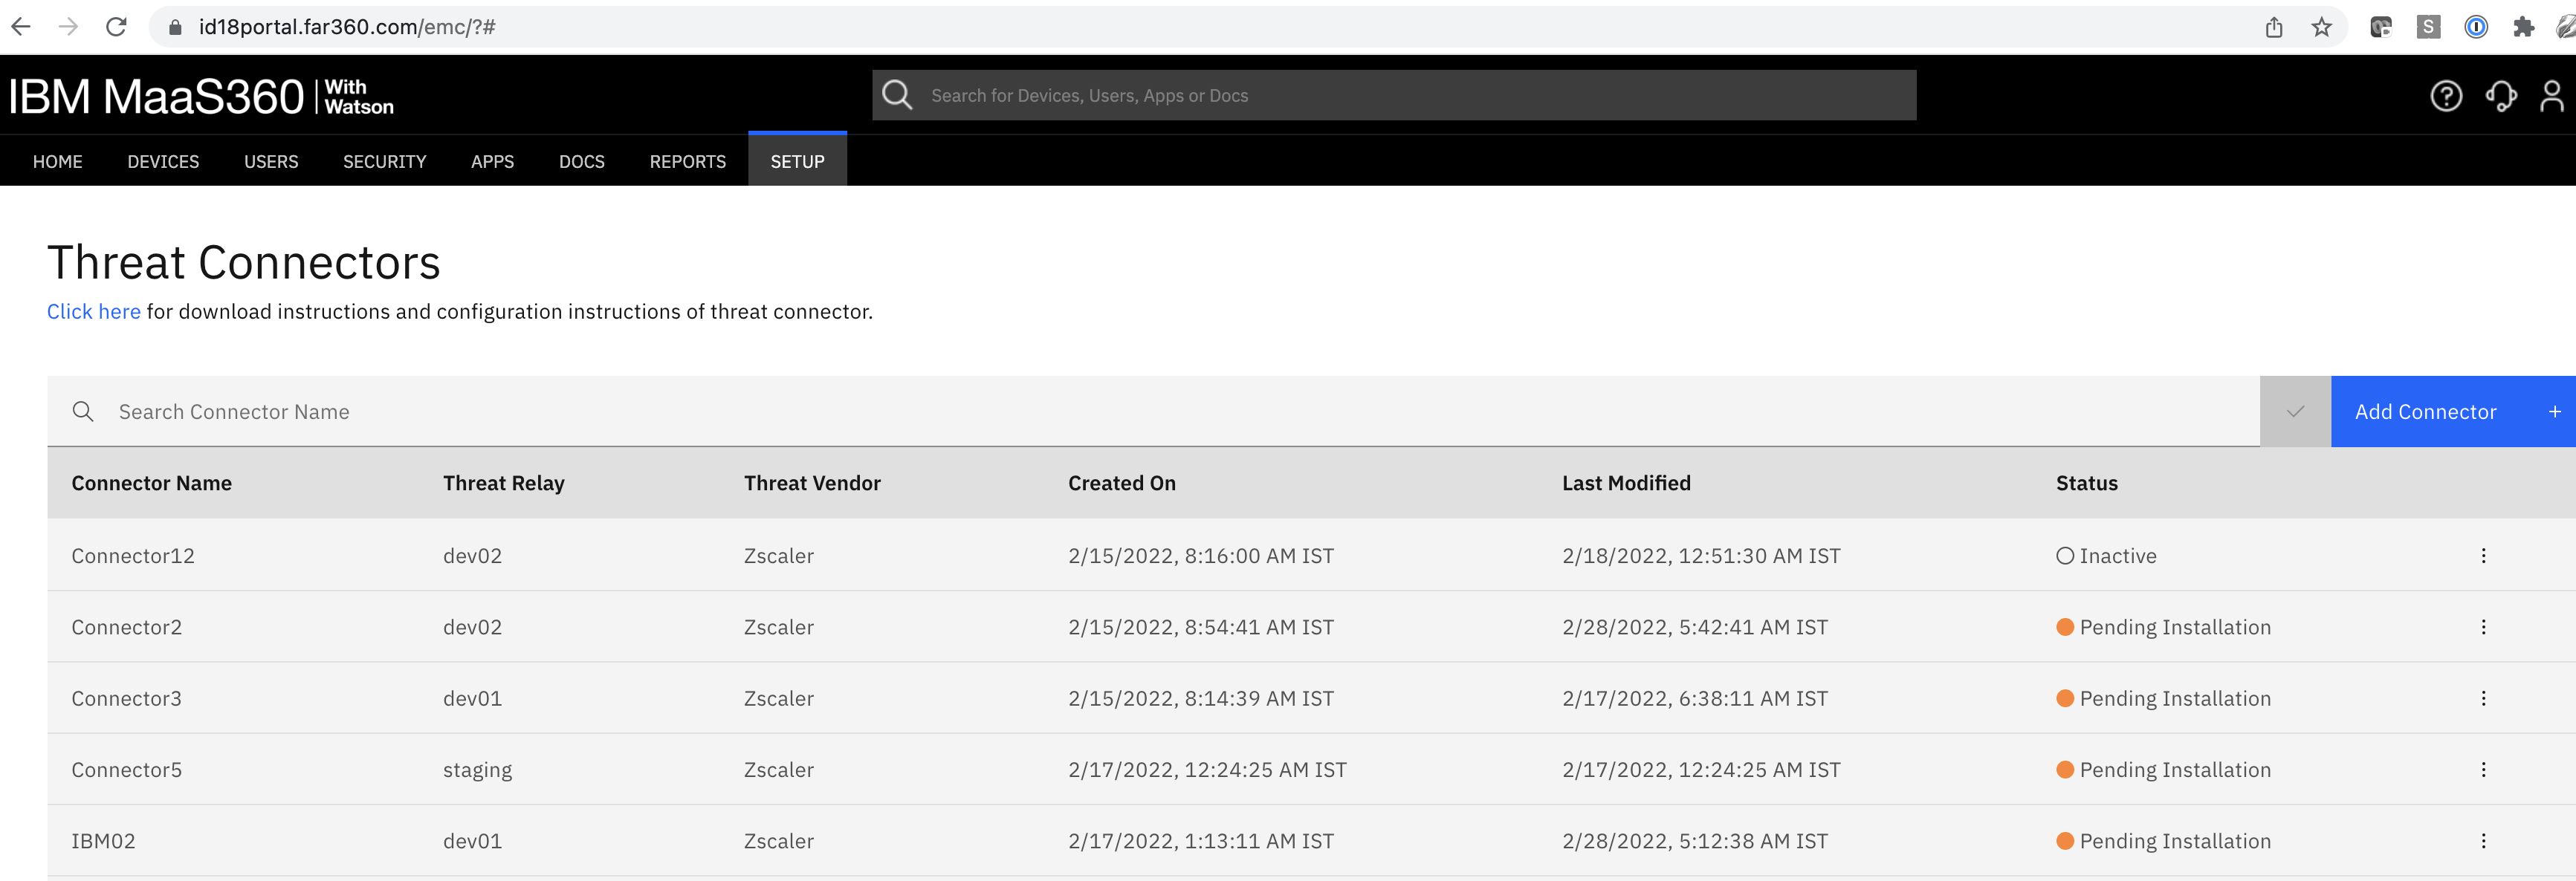Click the magnifier icon in global search
Image resolution: width=2576 pixels, height=881 pixels.
897,95
